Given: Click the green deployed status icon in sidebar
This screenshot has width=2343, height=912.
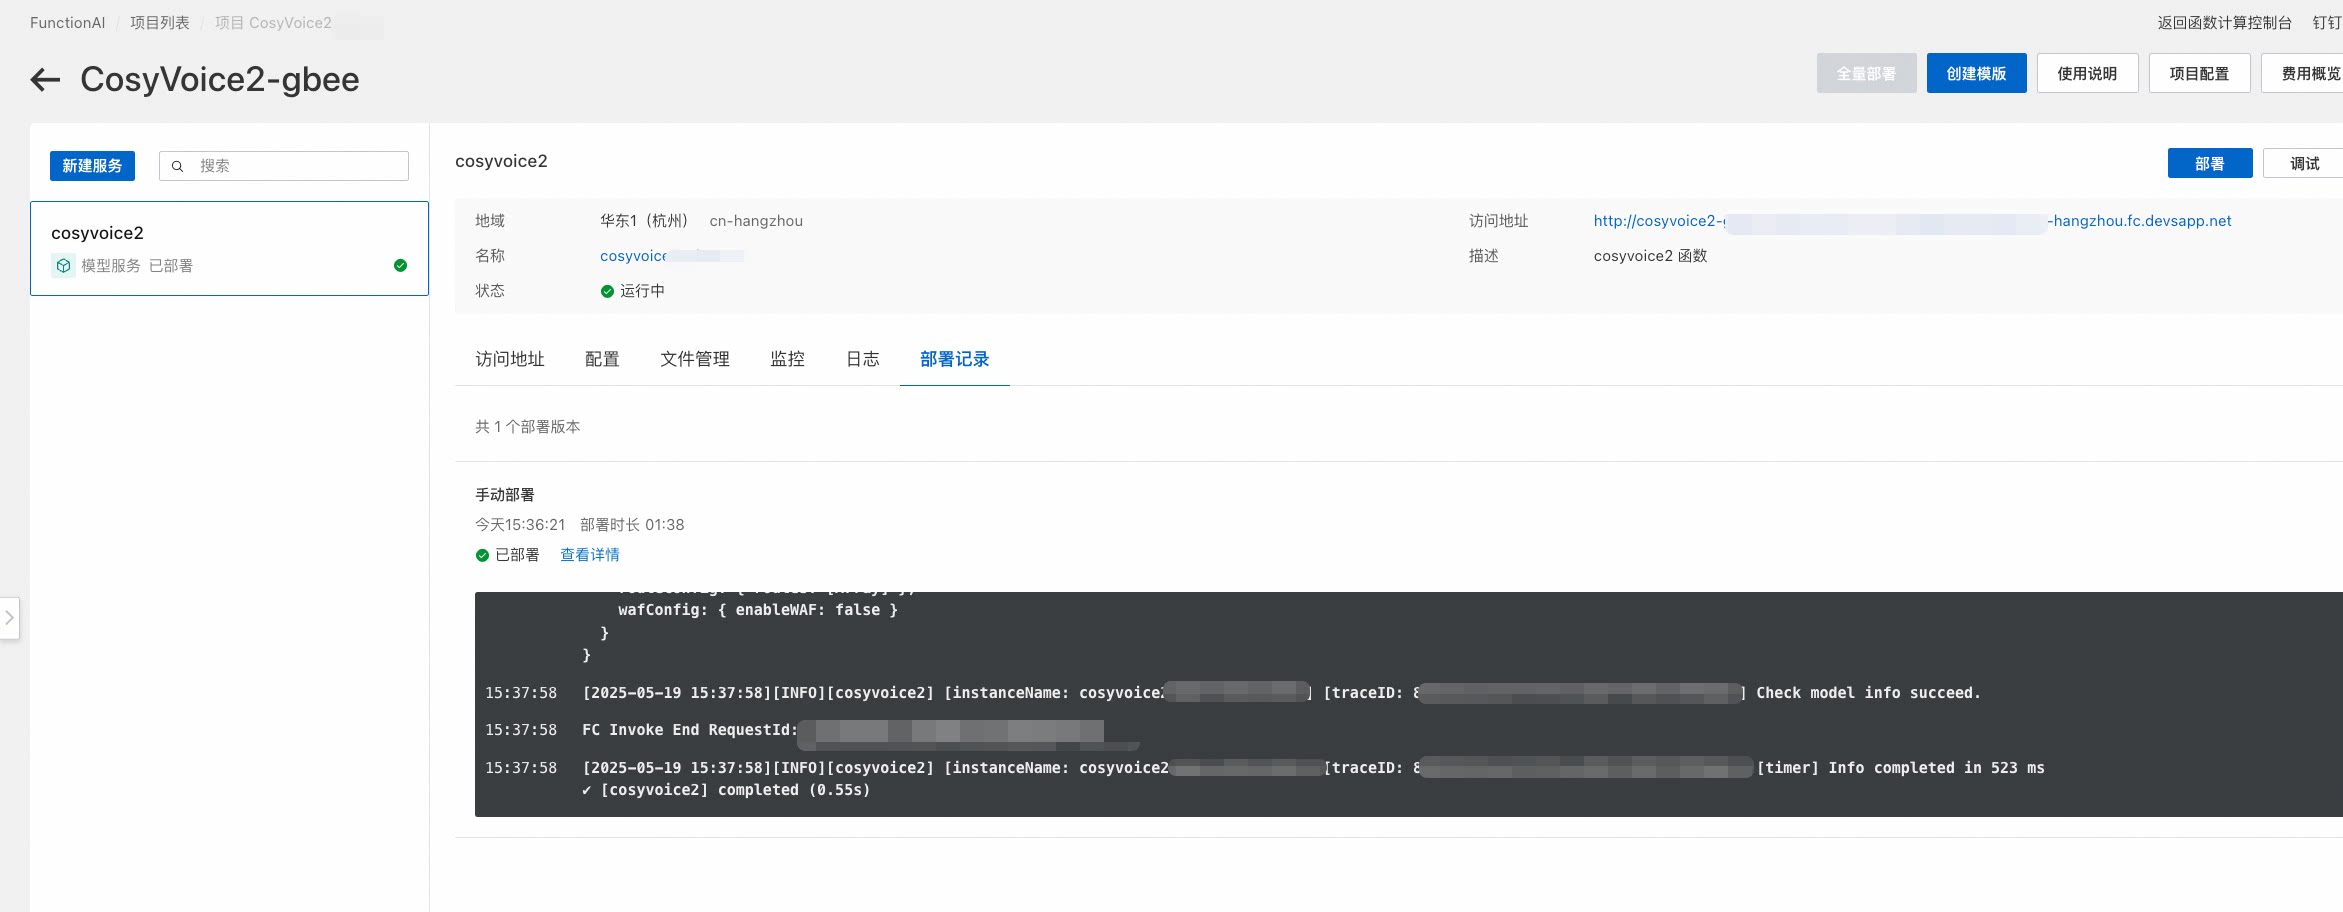Looking at the screenshot, I should (x=400, y=266).
